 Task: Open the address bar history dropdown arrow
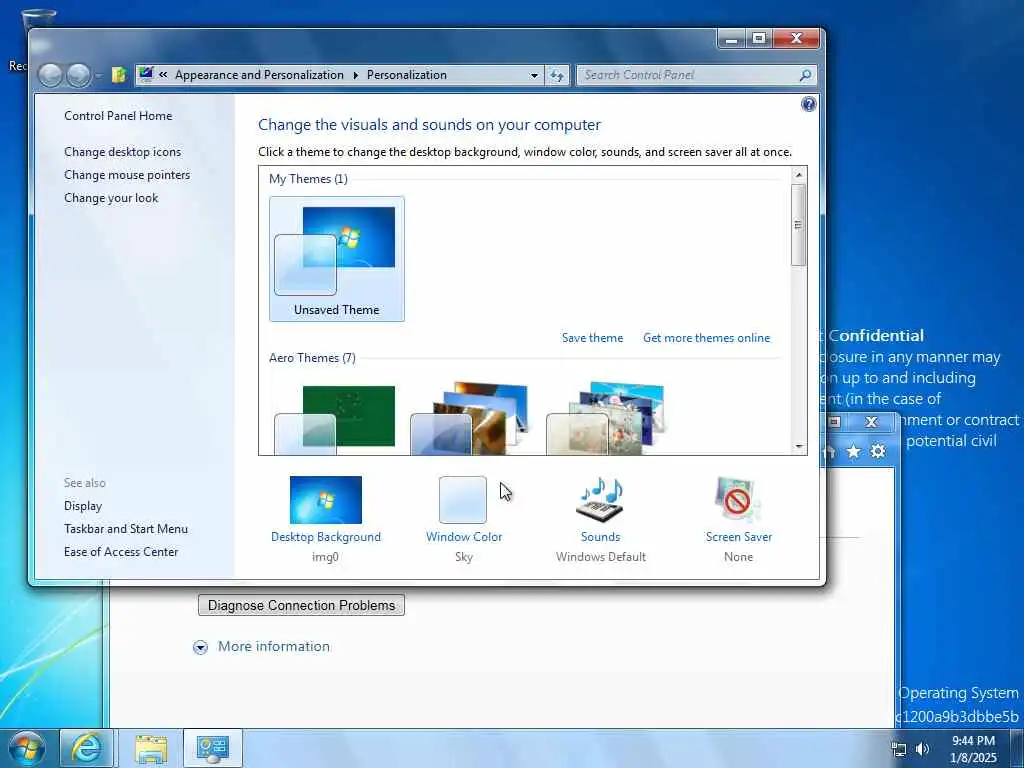(534, 75)
